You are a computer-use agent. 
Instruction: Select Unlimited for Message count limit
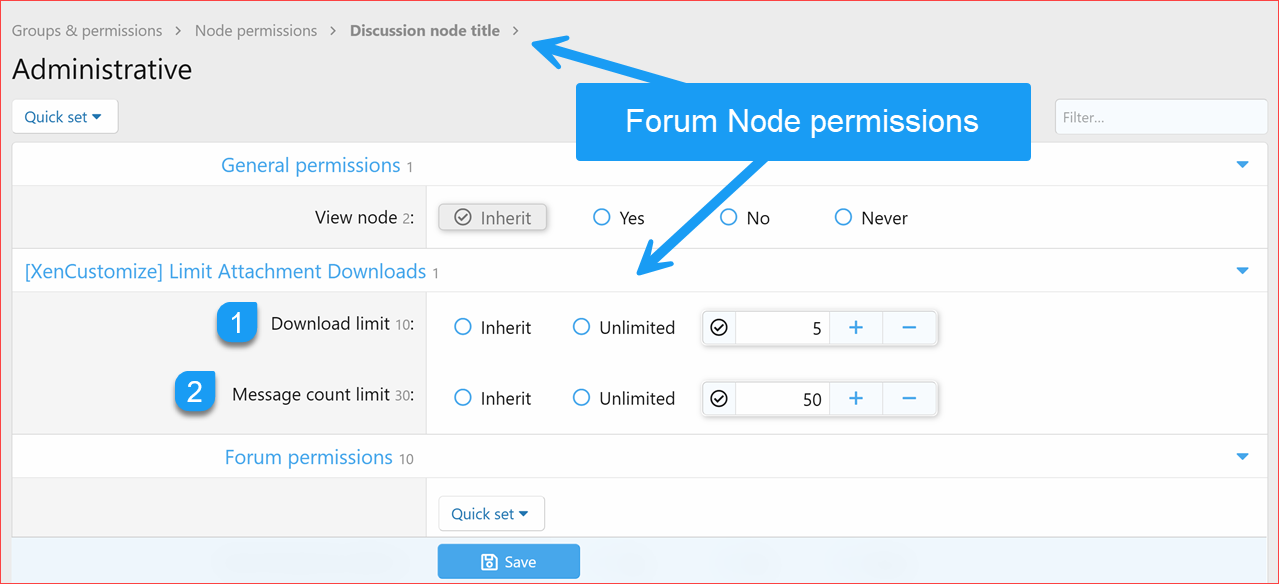coord(581,398)
